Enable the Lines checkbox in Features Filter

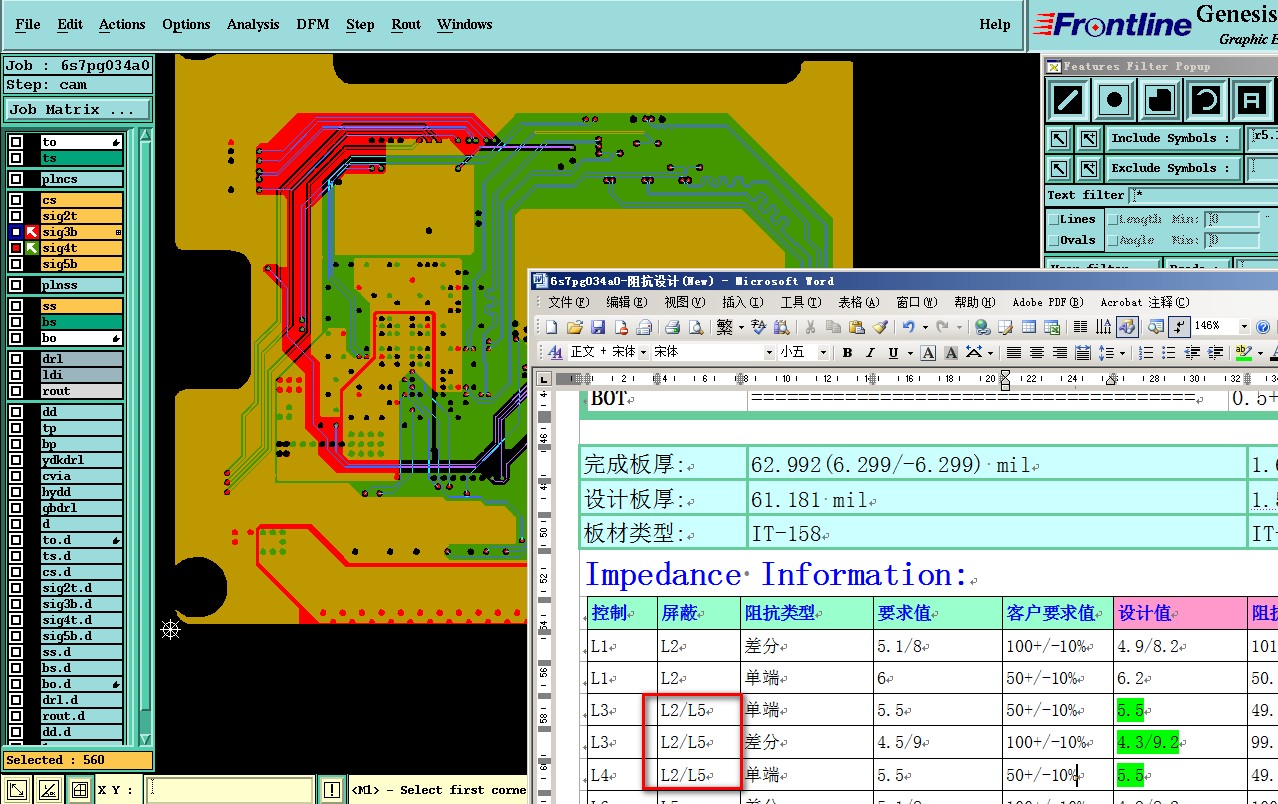pyautogui.click(x=1054, y=219)
